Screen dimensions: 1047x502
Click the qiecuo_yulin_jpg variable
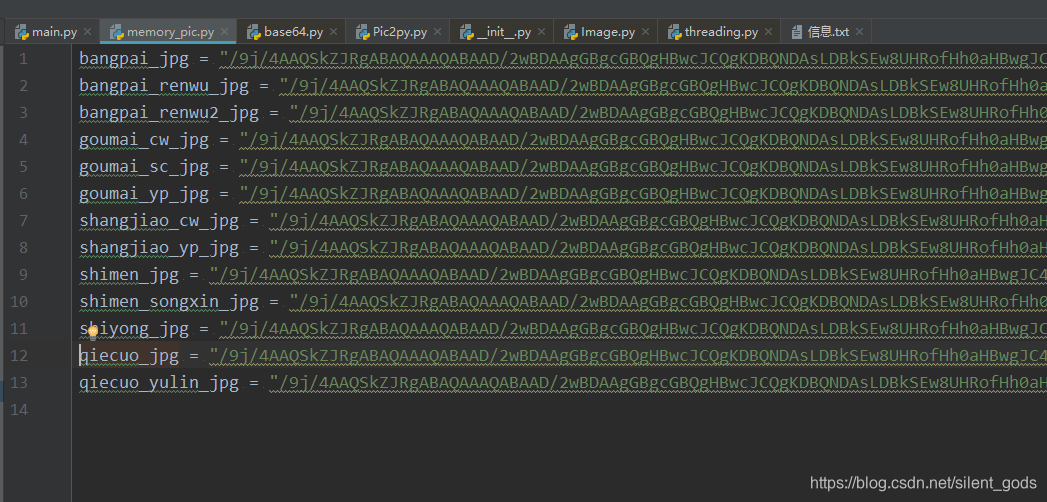click(x=159, y=383)
